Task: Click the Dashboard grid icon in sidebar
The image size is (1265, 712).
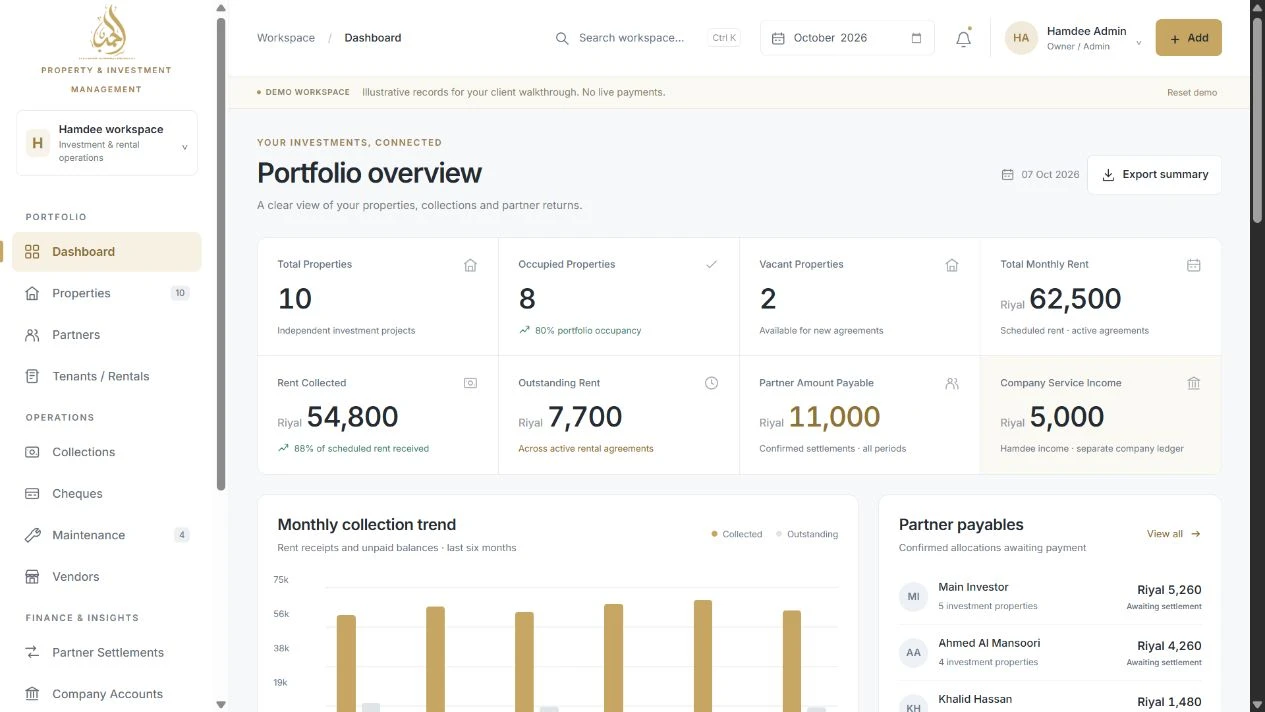Action: pos(32,252)
